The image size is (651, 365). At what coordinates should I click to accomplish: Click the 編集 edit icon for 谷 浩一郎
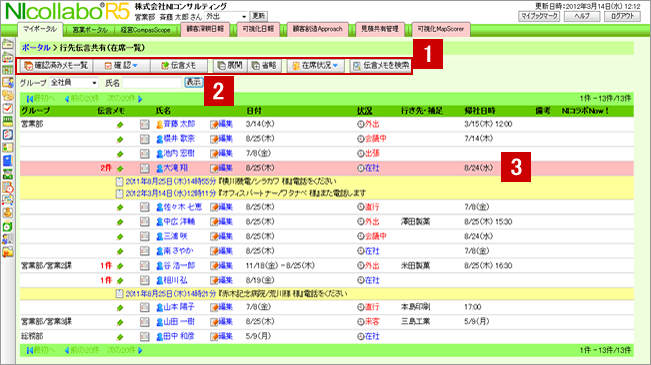[221, 266]
